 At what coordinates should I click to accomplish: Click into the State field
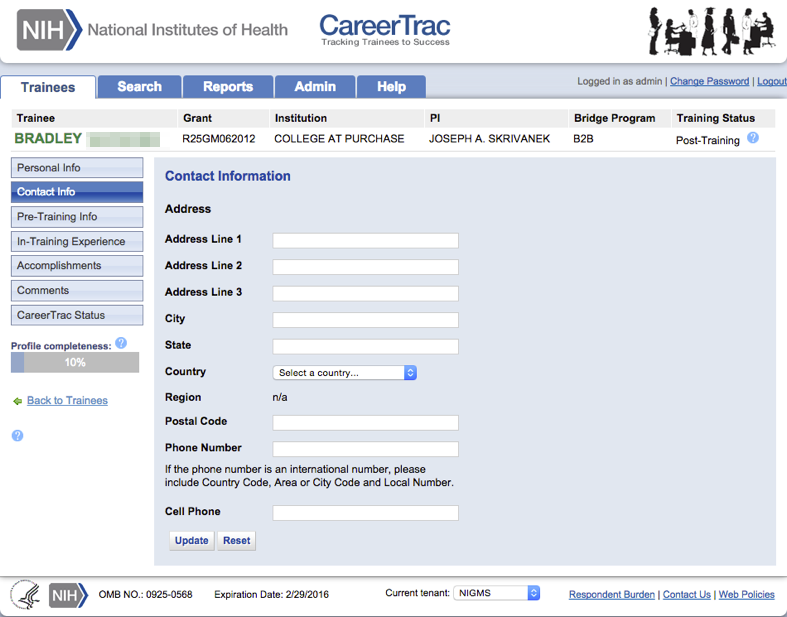pos(365,346)
